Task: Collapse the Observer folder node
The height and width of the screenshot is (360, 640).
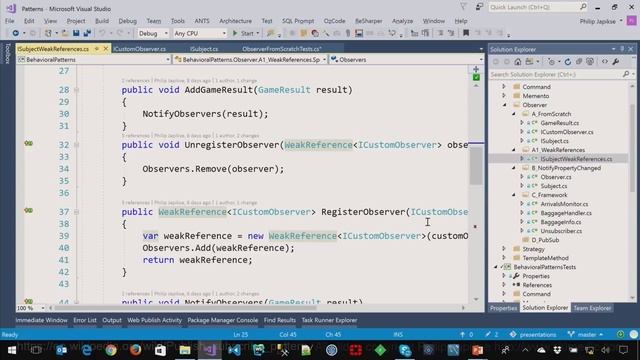Action: 504,105
